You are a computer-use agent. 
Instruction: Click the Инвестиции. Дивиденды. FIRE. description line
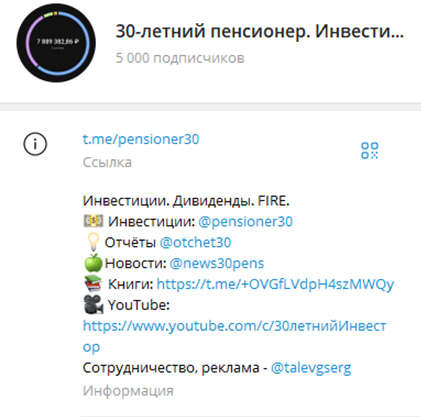click(186, 201)
